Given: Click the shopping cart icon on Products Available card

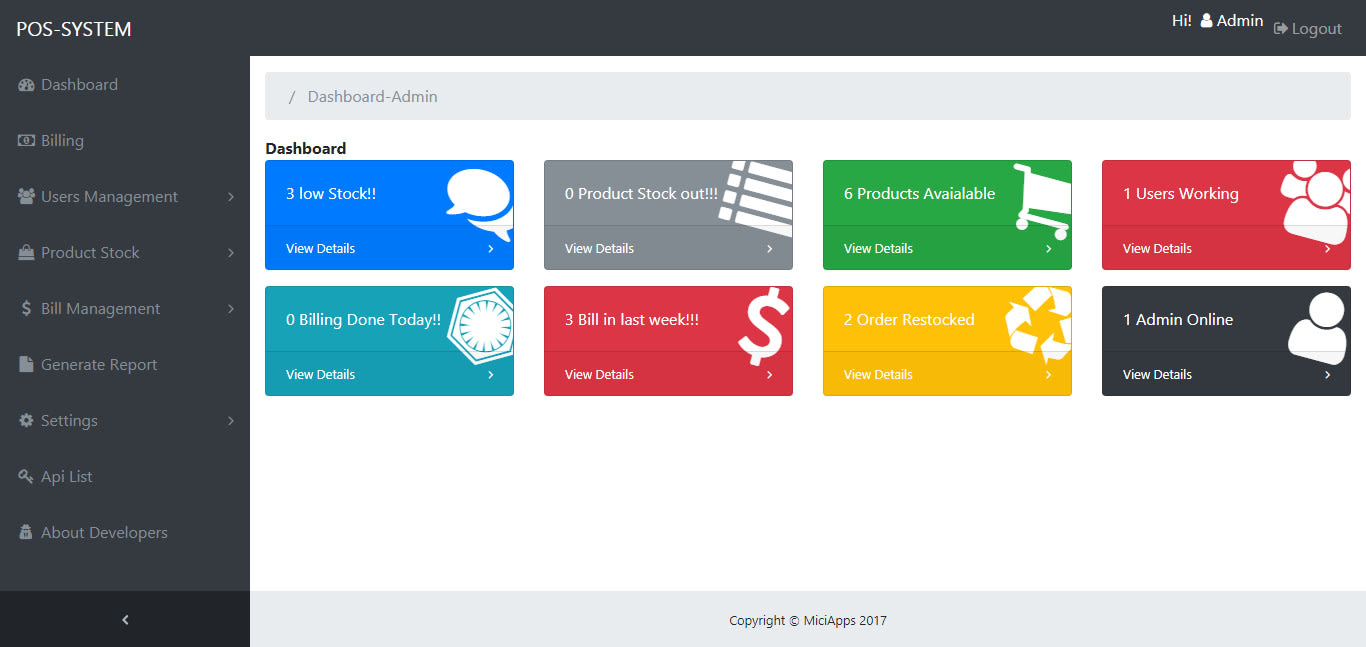Looking at the screenshot, I should pos(1041,201).
